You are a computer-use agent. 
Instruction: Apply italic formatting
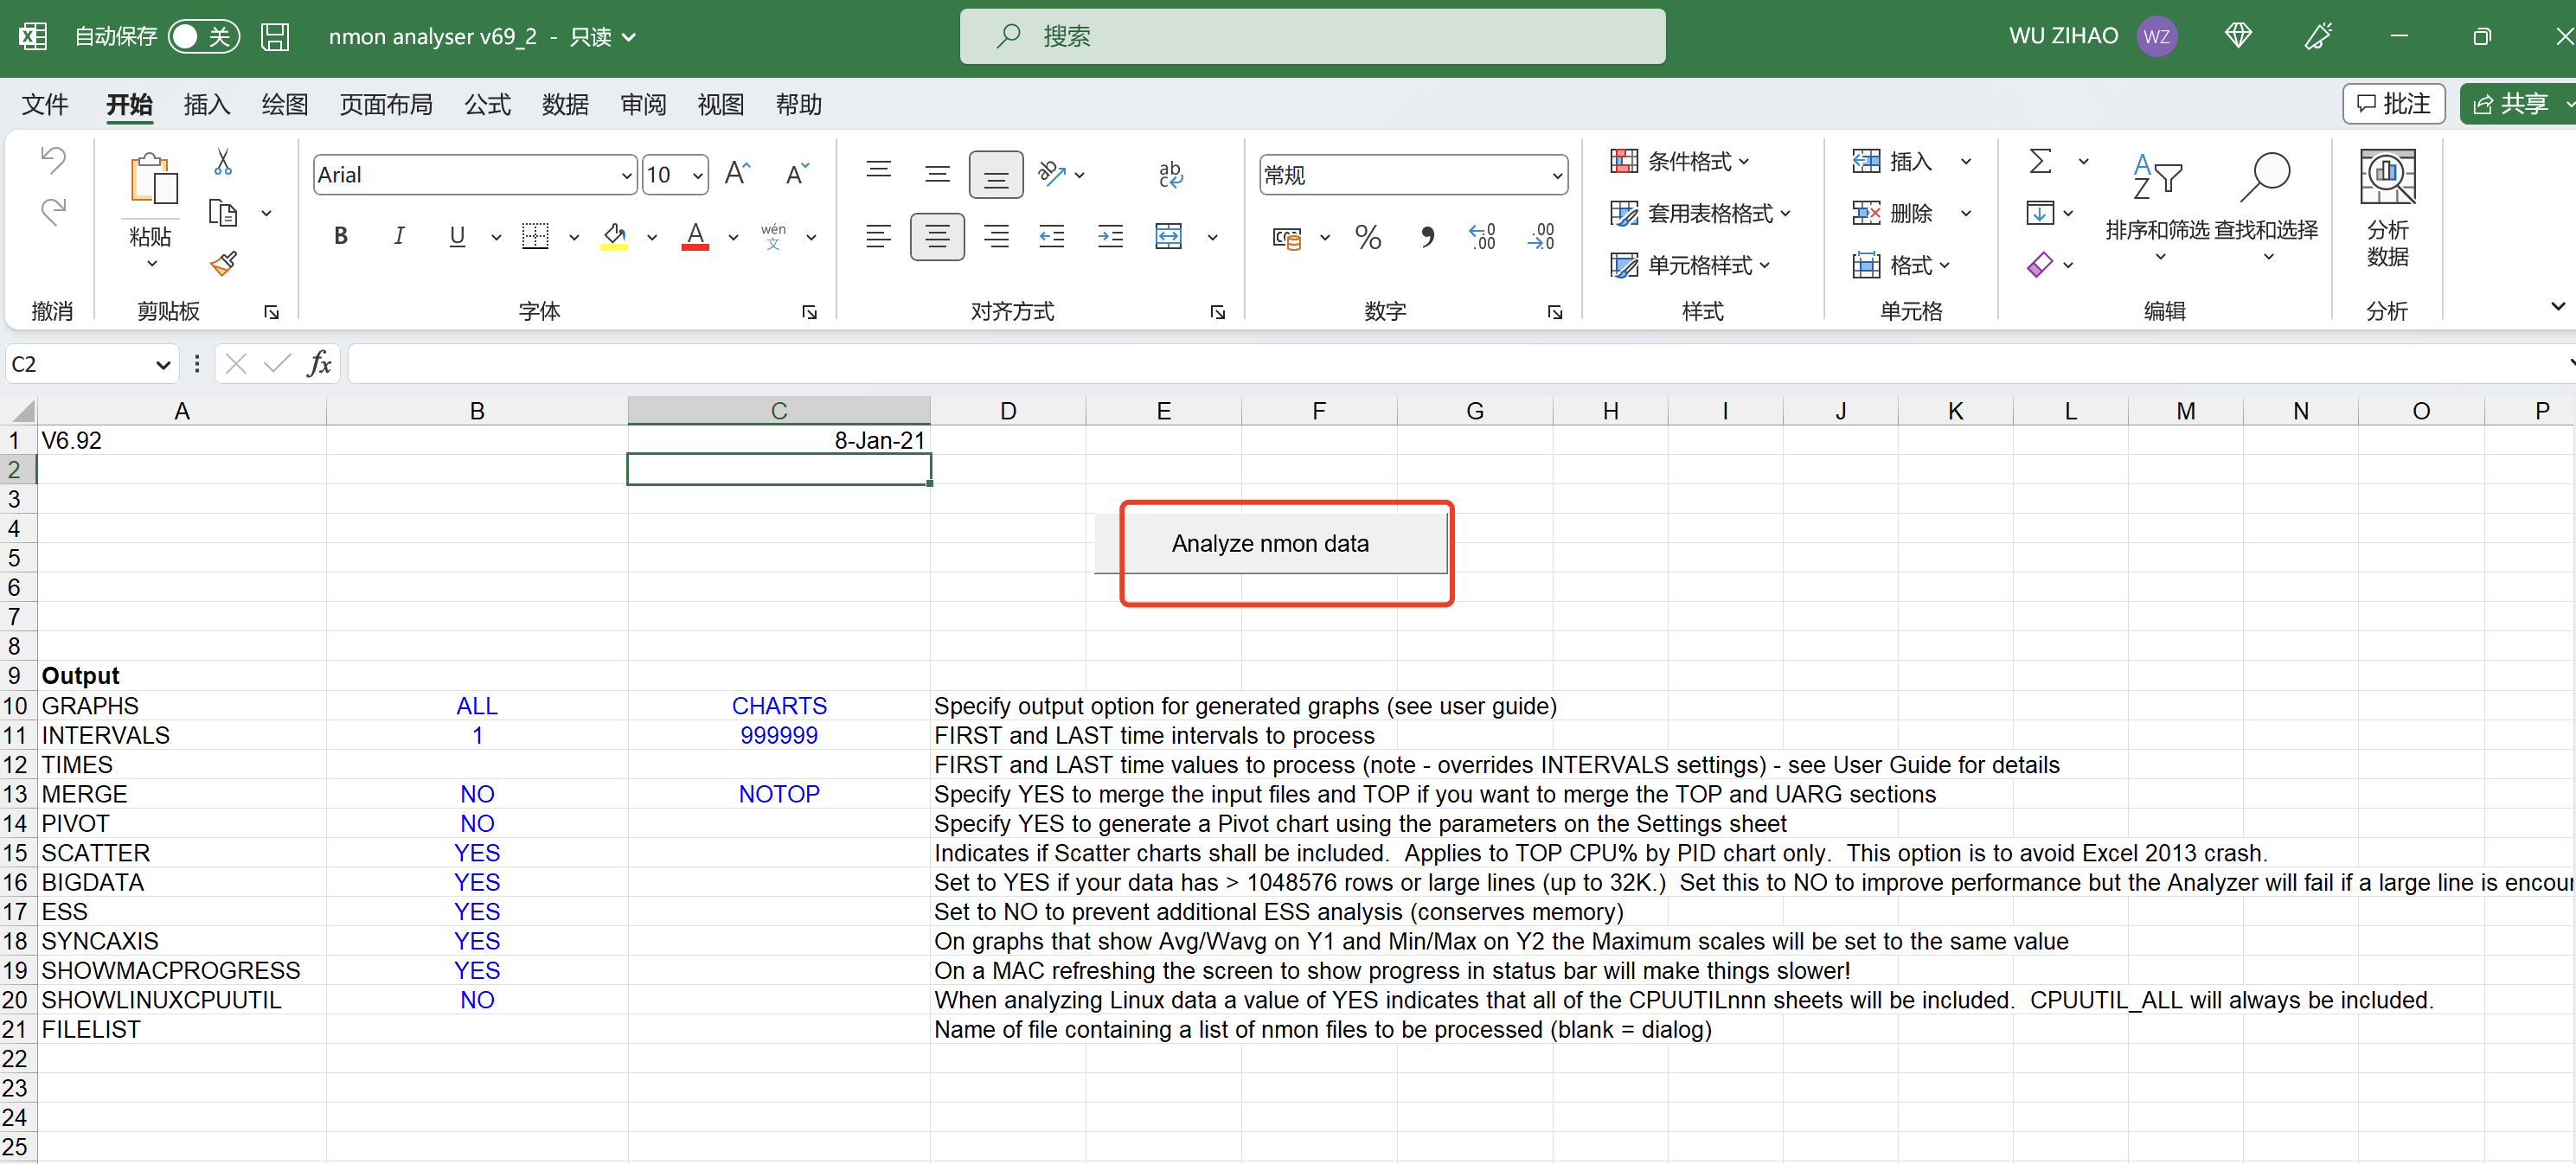399,236
